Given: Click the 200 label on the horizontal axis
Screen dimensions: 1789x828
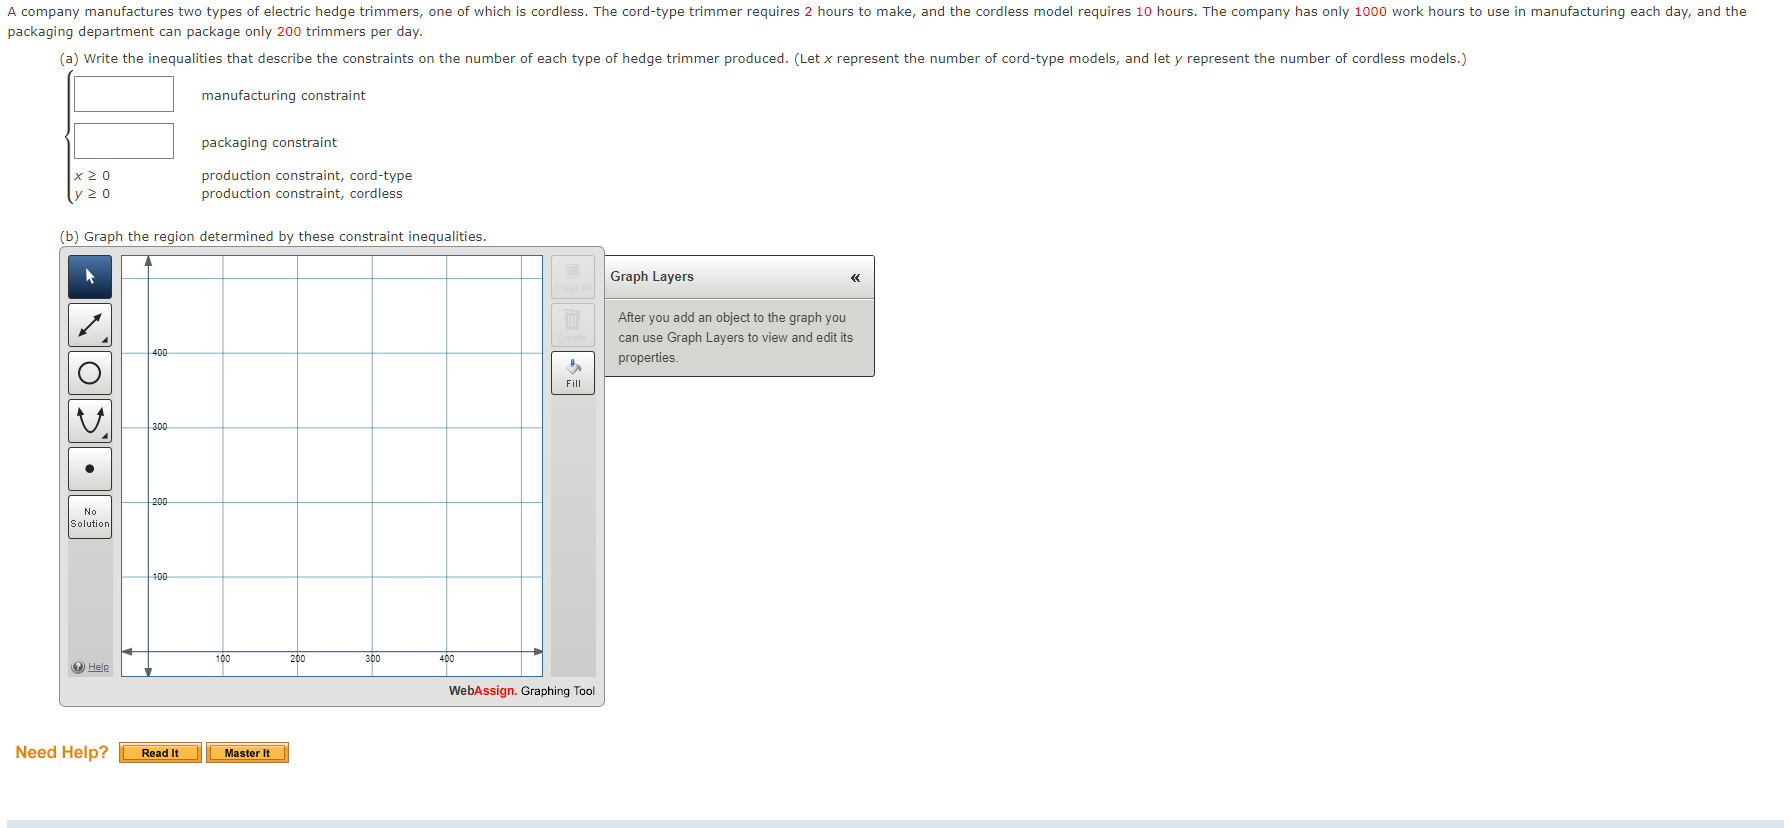Looking at the screenshot, I should tap(298, 659).
